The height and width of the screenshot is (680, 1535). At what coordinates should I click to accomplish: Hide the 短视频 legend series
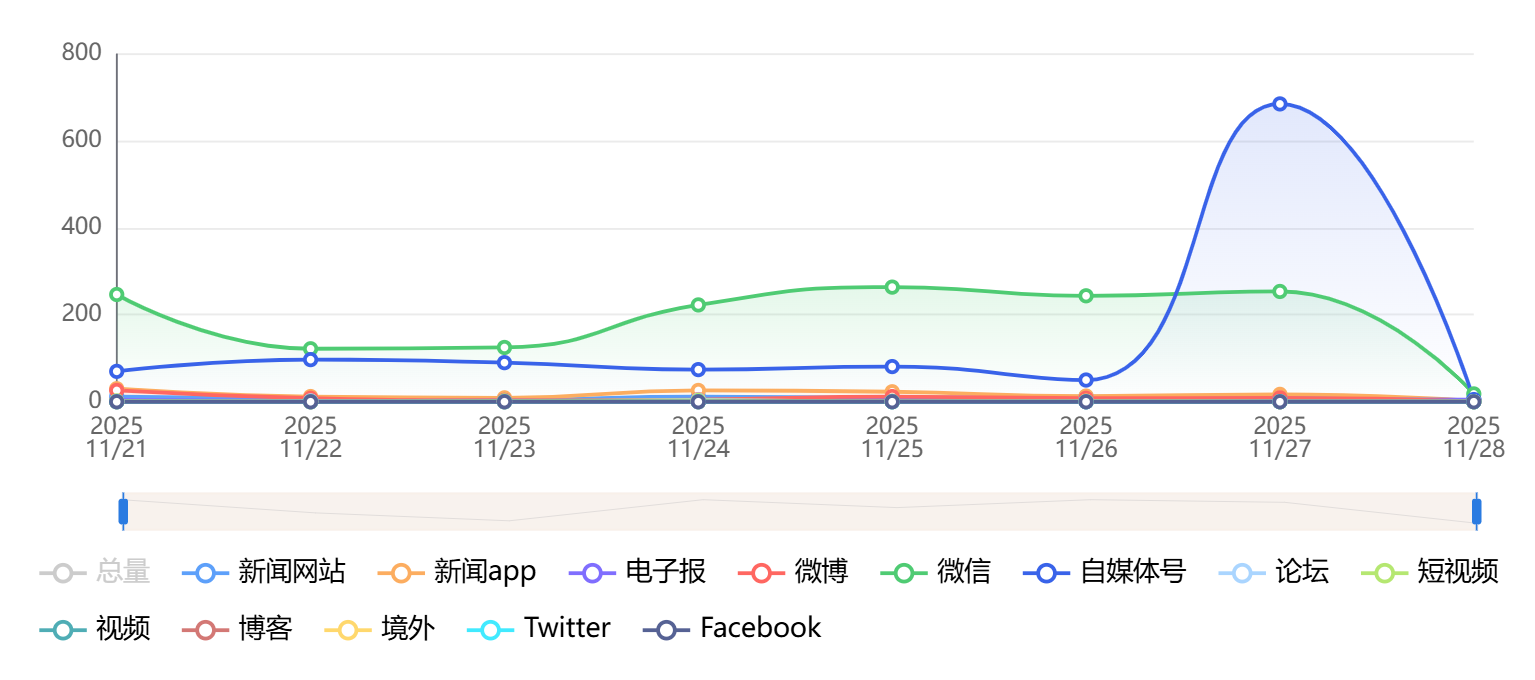(1430, 573)
